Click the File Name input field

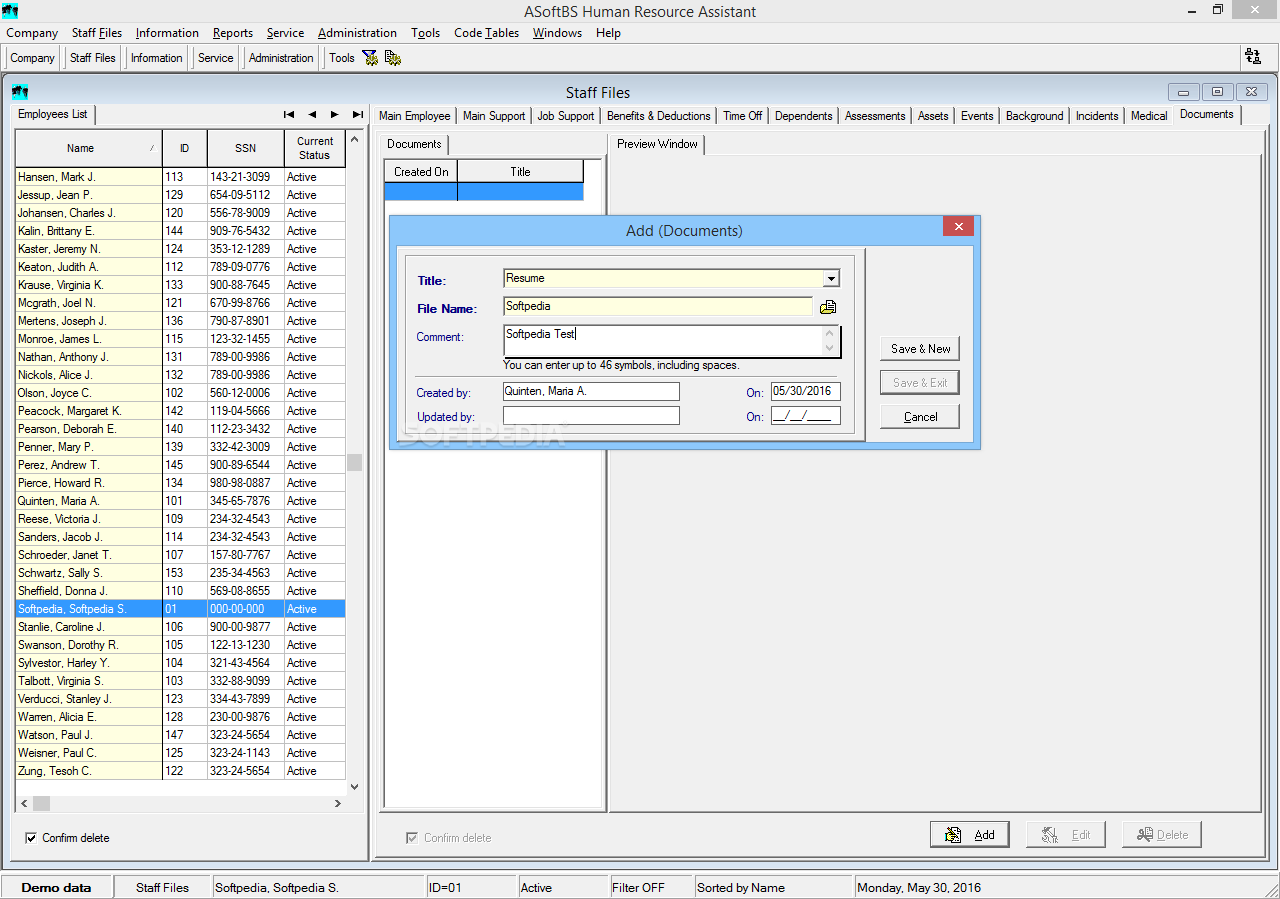(658, 306)
